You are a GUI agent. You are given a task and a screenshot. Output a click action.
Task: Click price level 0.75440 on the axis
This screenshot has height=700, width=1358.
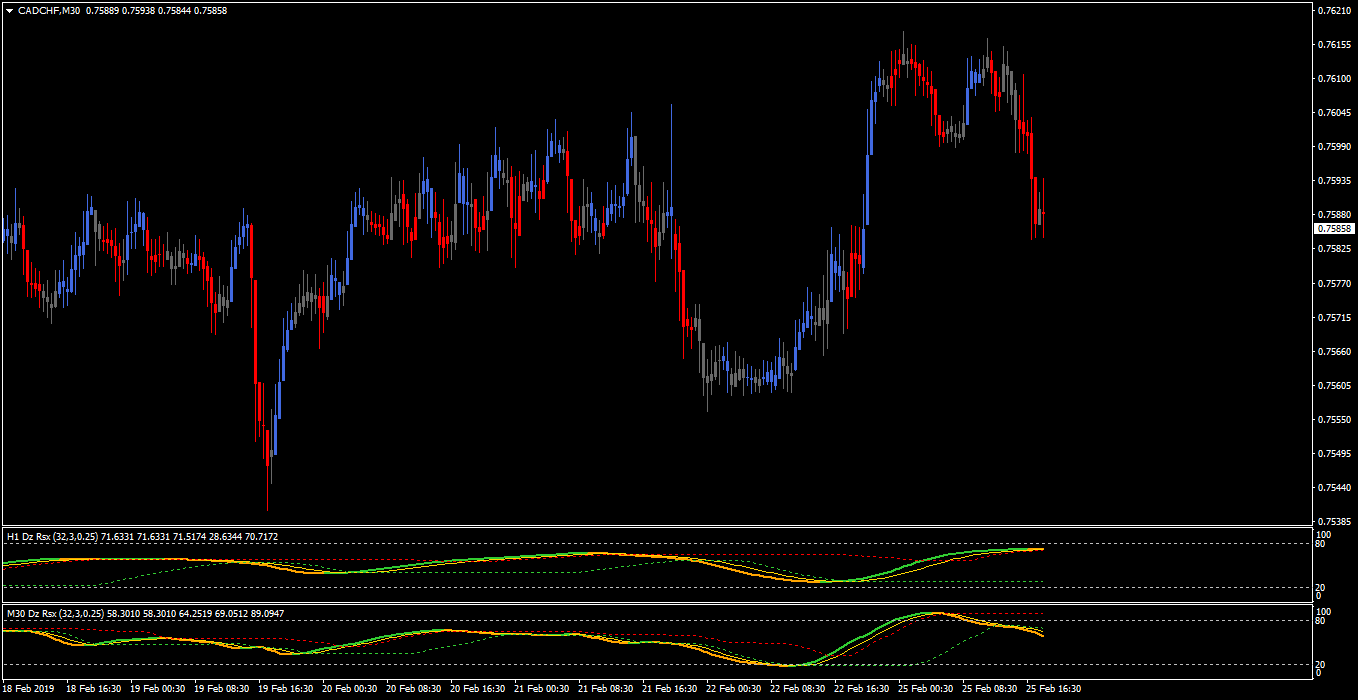1333,488
